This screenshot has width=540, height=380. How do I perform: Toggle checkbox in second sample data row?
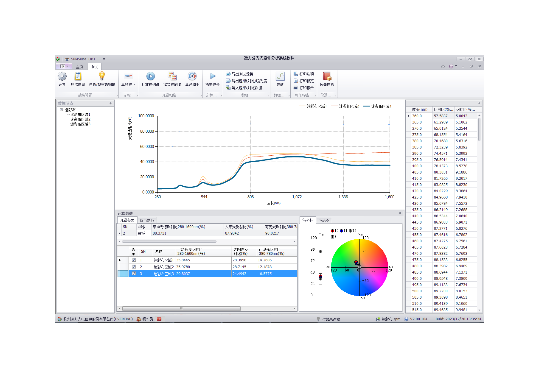pyautogui.click(x=134, y=267)
